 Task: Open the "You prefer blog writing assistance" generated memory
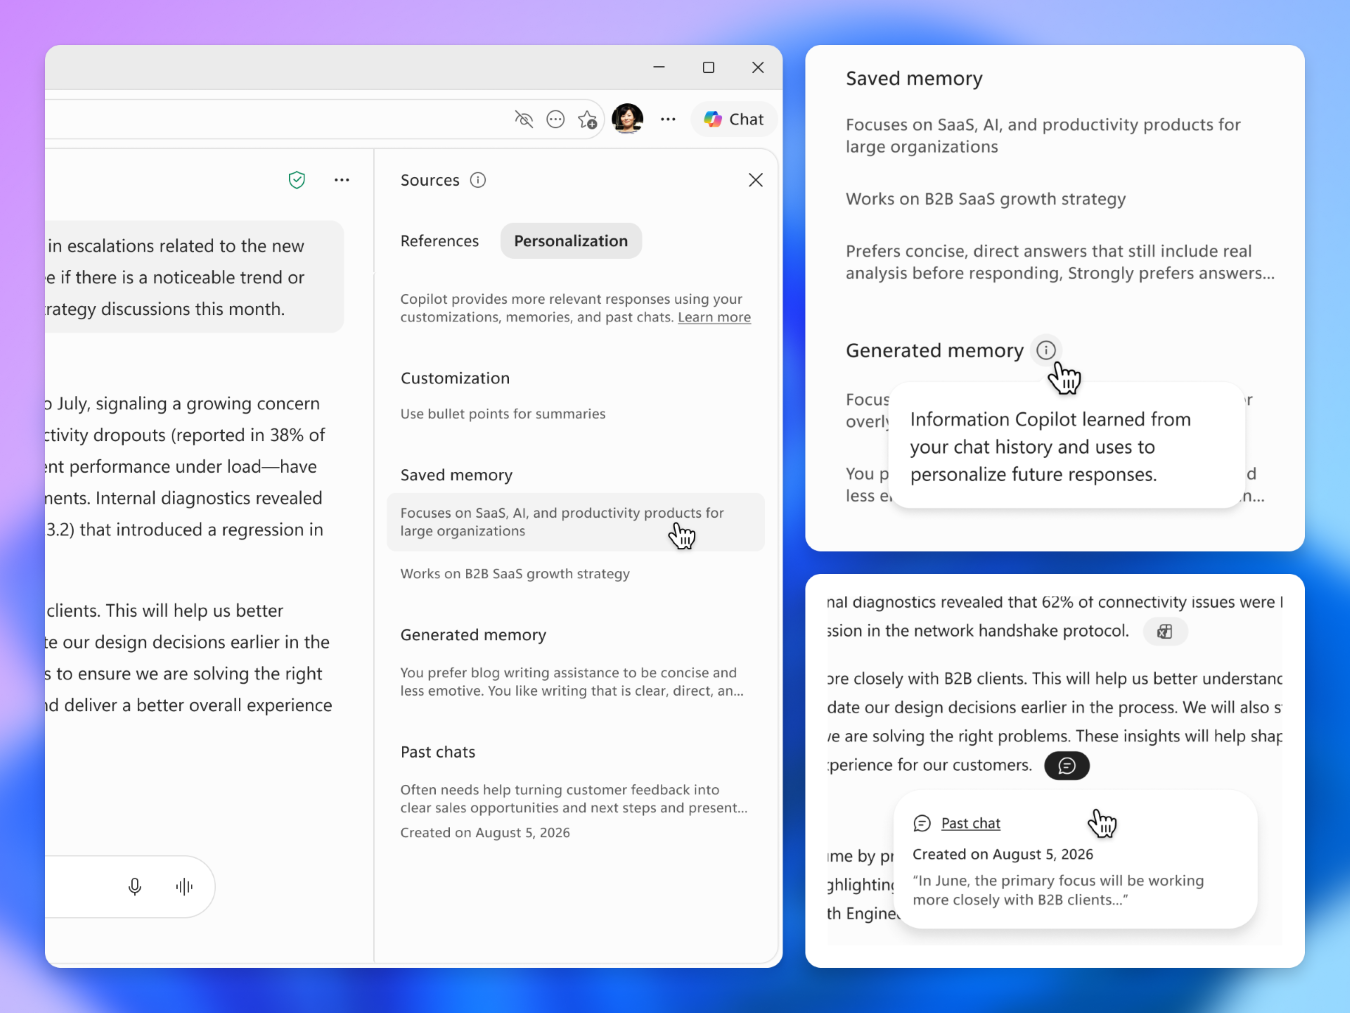[x=572, y=682]
